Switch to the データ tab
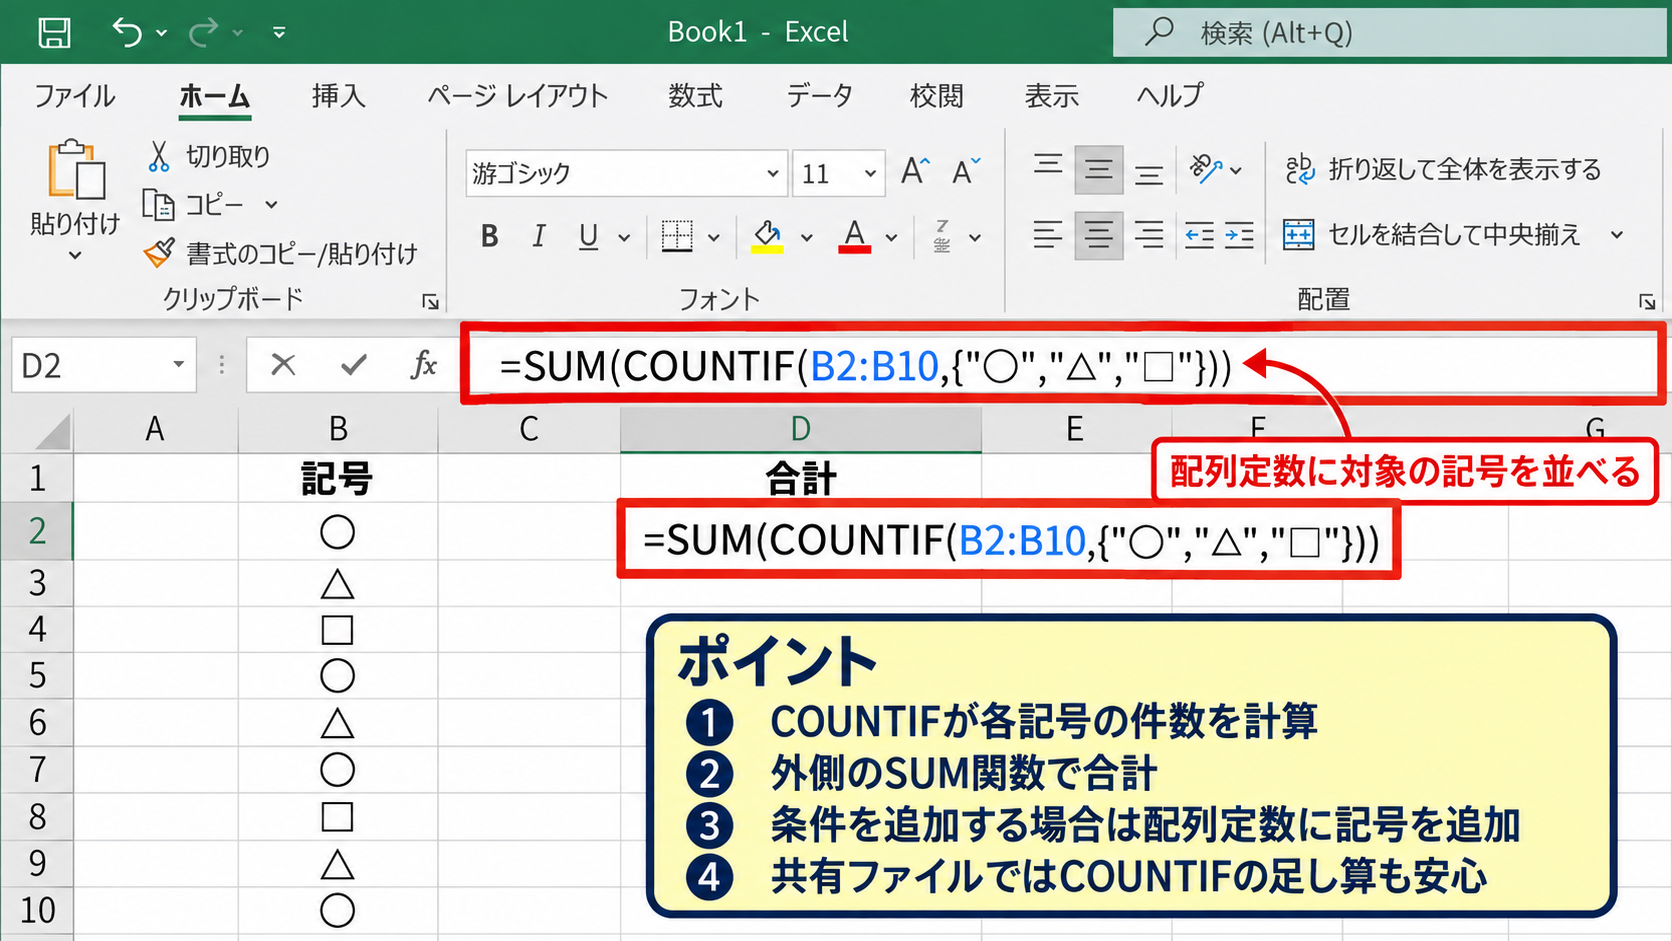 (819, 96)
